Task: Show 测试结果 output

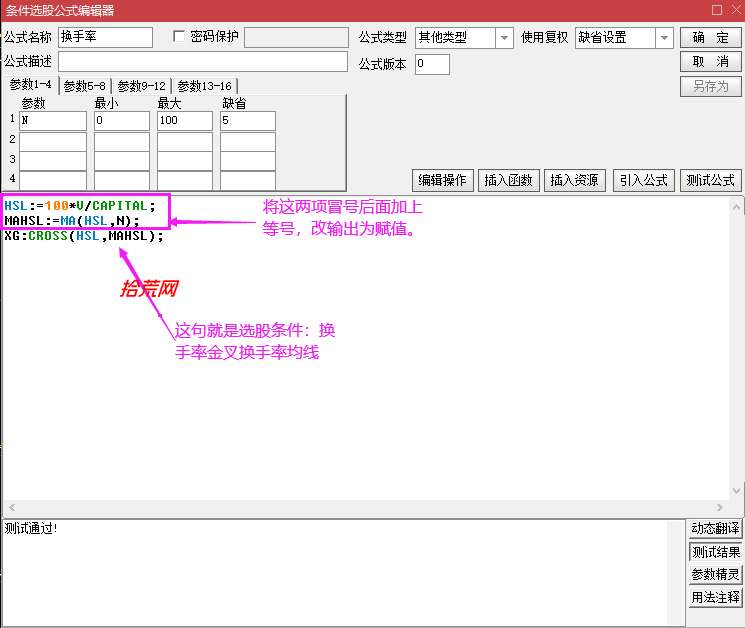Action: pos(715,552)
